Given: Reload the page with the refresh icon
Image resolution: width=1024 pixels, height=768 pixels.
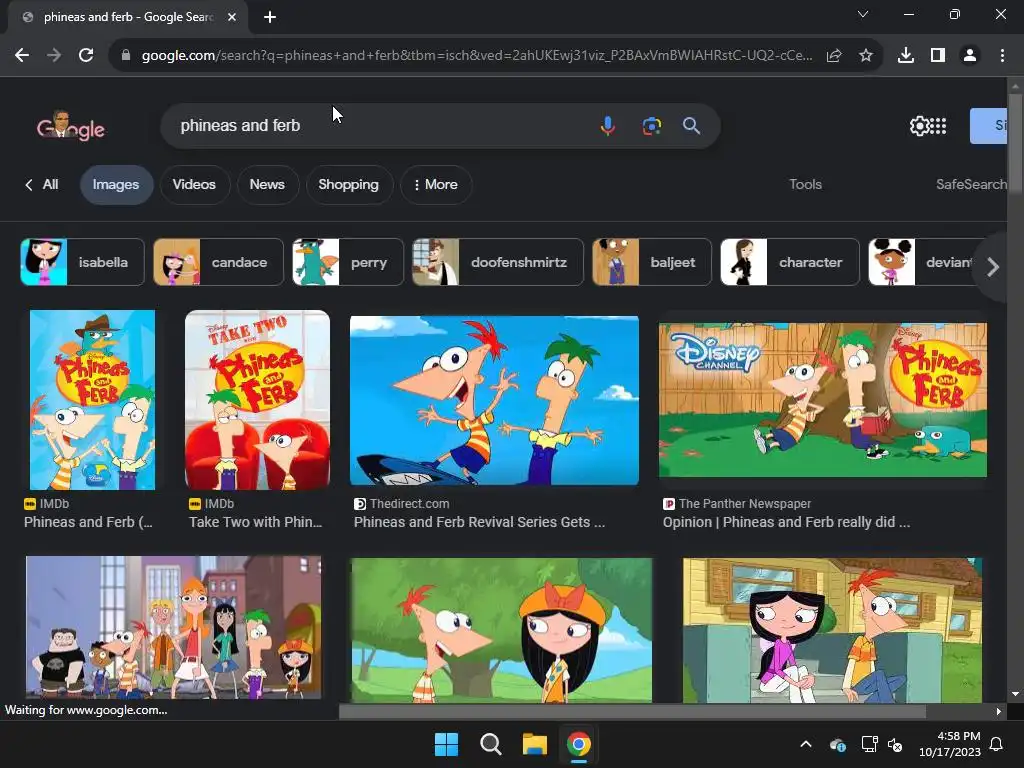Looking at the screenshot, I should tap(86, 56).
